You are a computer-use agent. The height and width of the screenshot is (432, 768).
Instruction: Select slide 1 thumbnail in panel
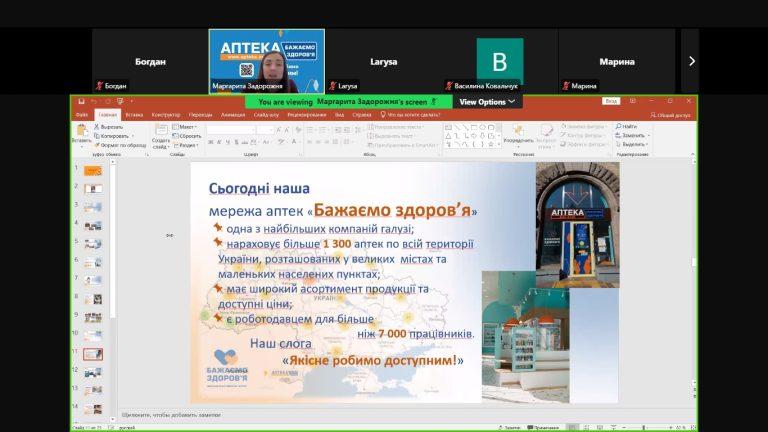tap(93, 170)
